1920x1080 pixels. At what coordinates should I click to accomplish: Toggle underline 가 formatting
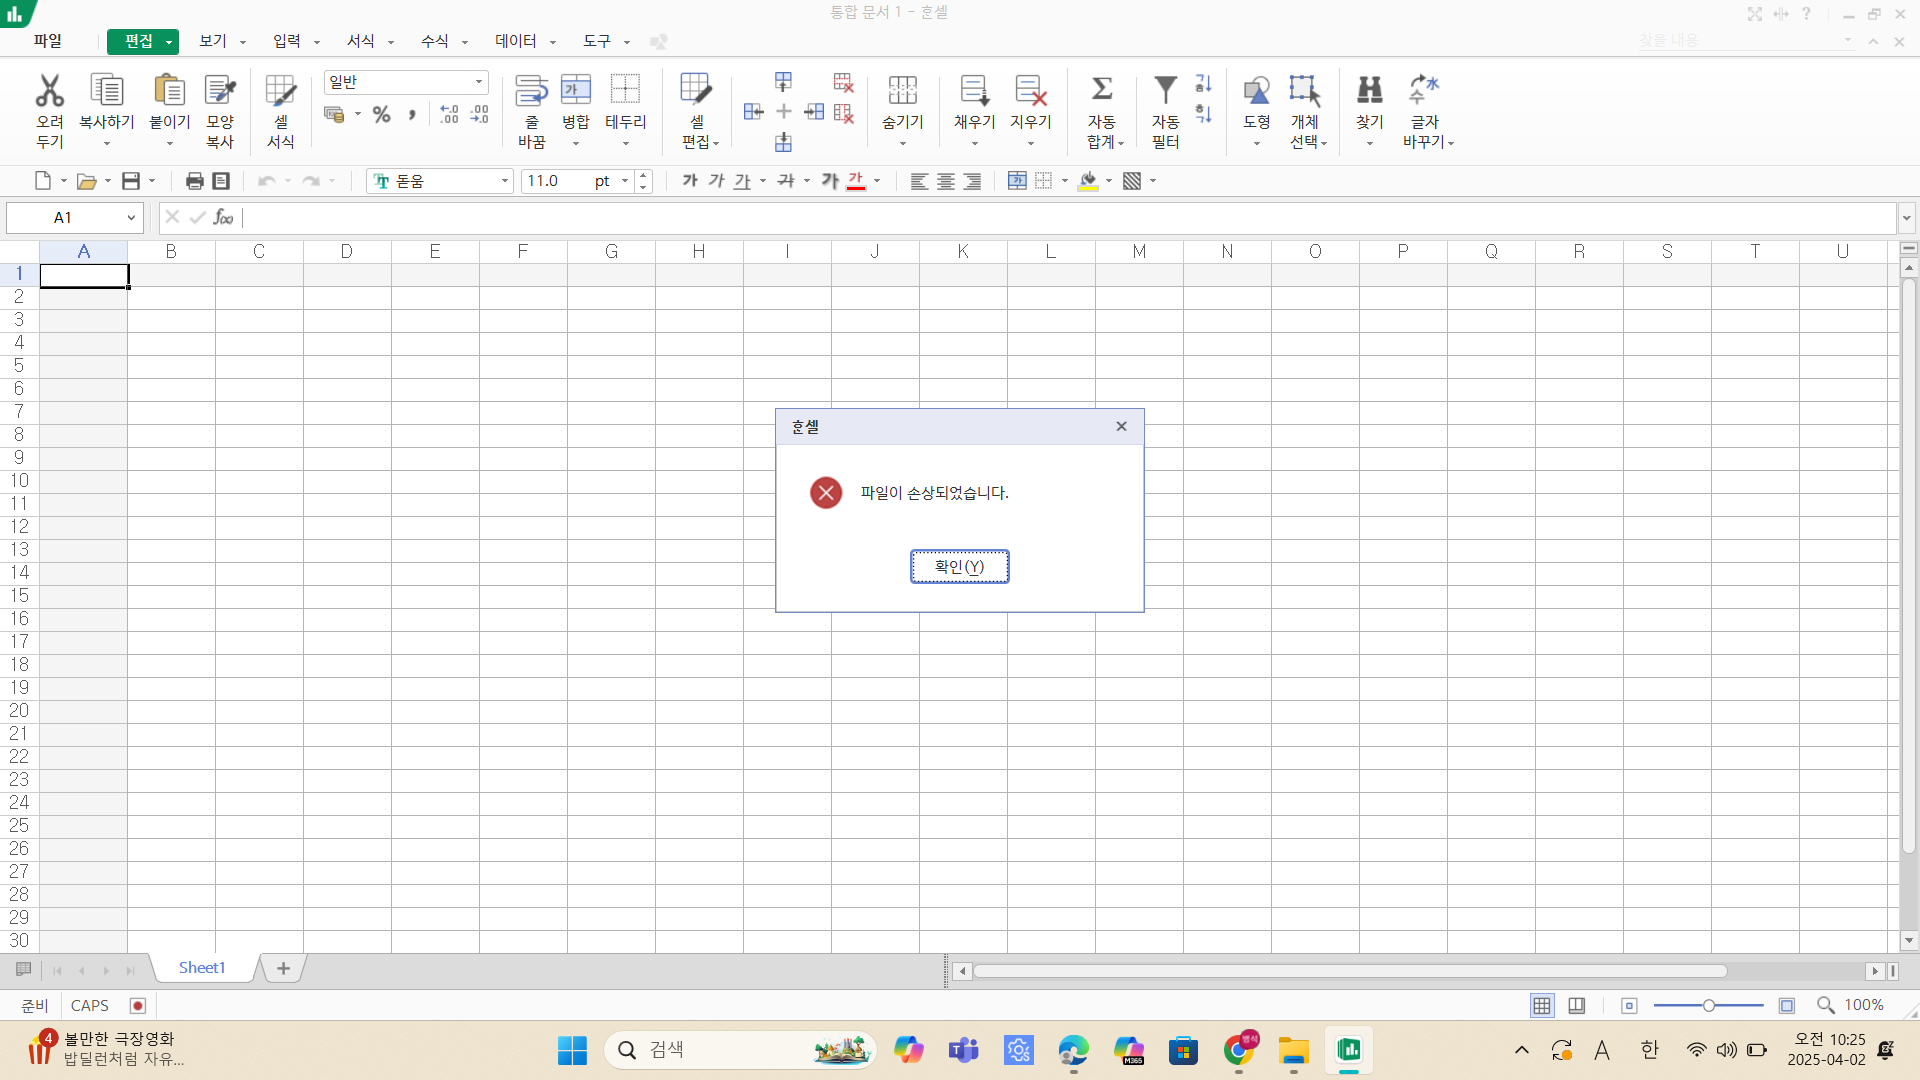(x=742, y=181)
